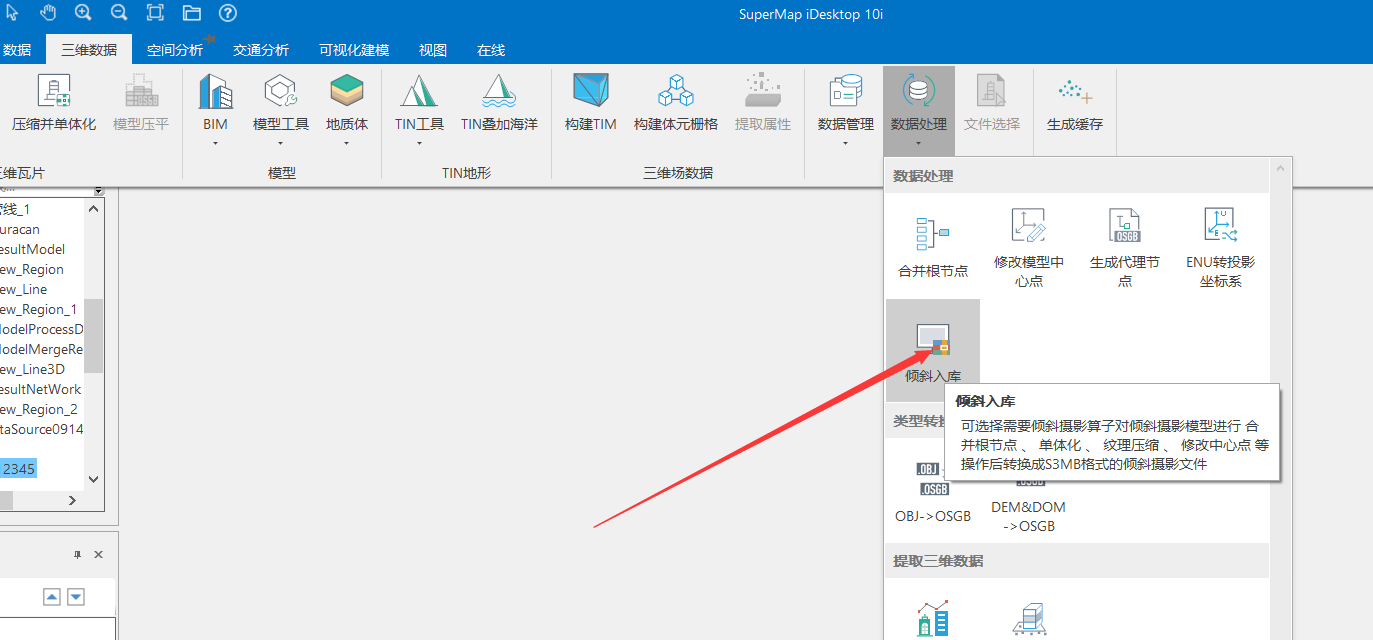Select ENU转投影坐标系 tool

1220,246
